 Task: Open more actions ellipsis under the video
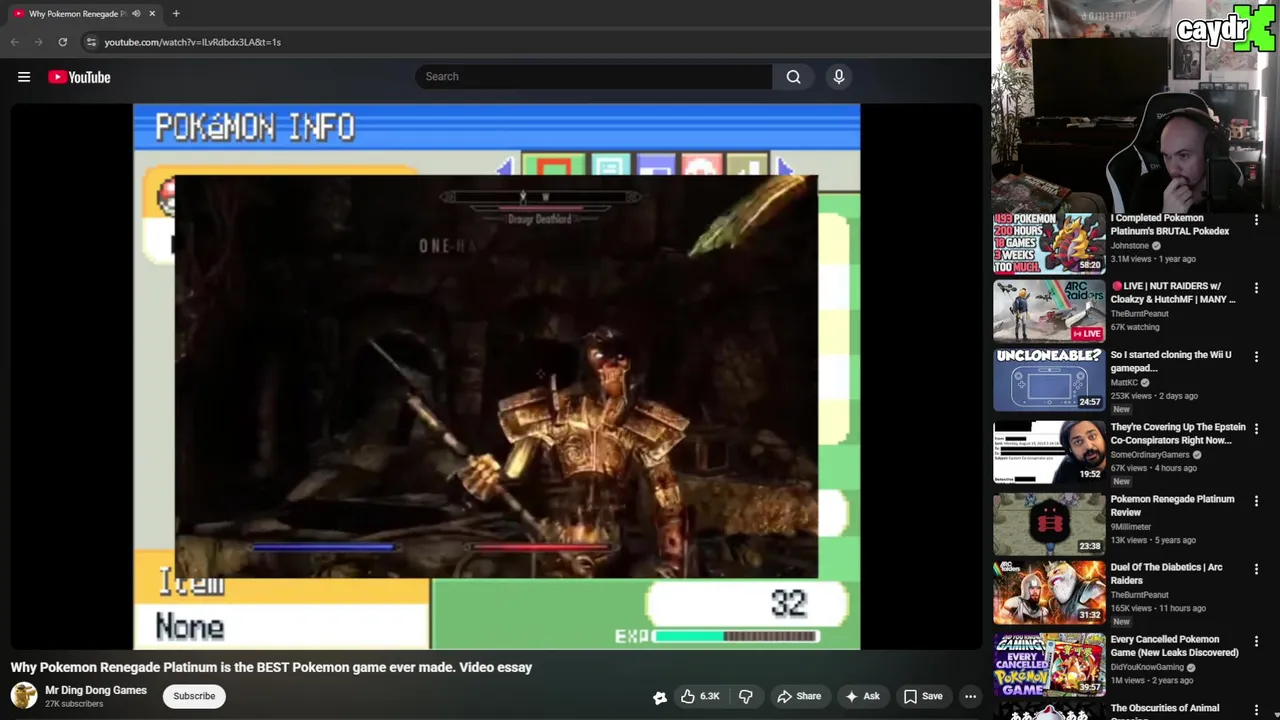tap(970, 696)
